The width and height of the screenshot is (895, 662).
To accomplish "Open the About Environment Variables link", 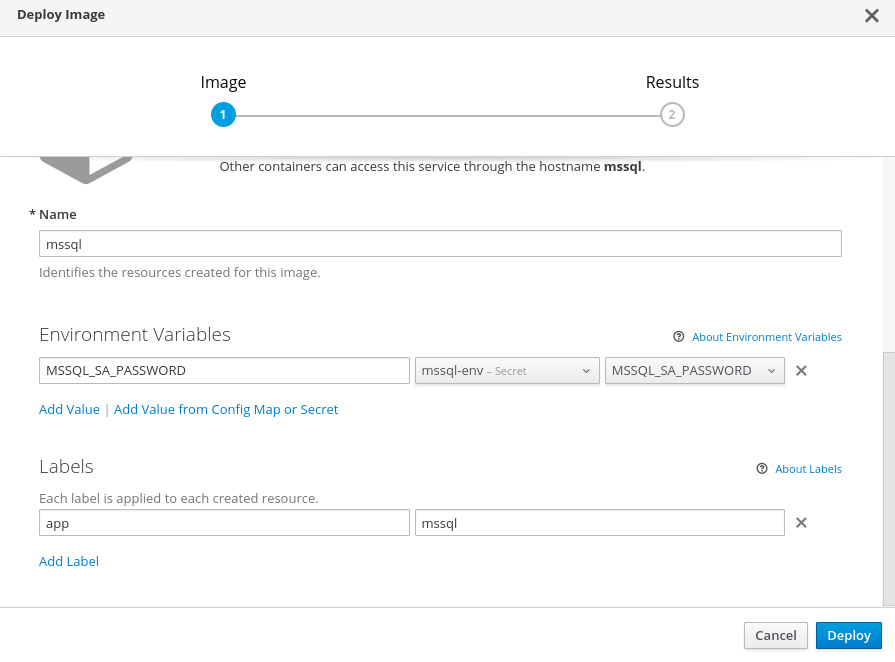I will click(767, 337).
